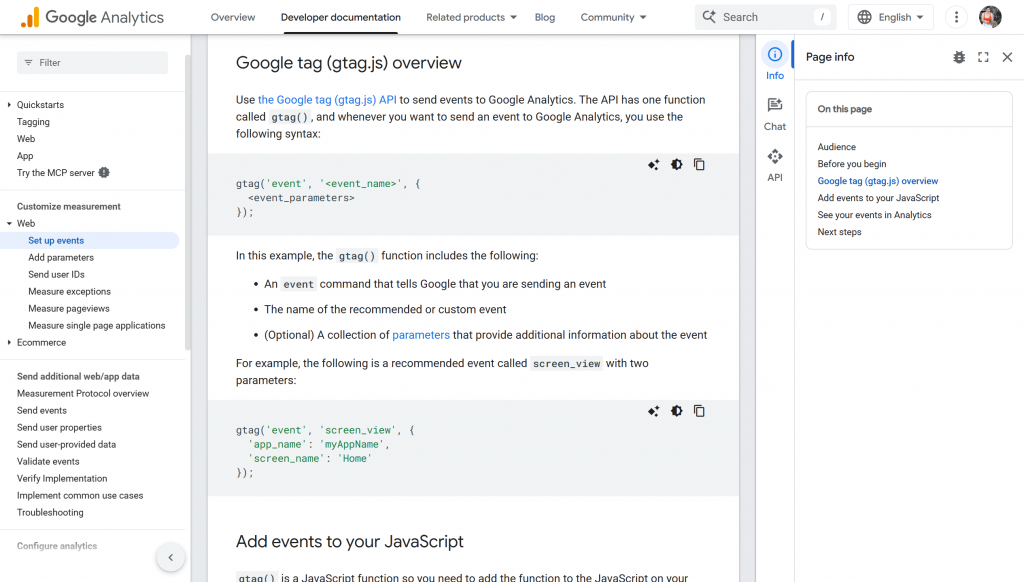Click the Google Analytics logo

(91, 16)
